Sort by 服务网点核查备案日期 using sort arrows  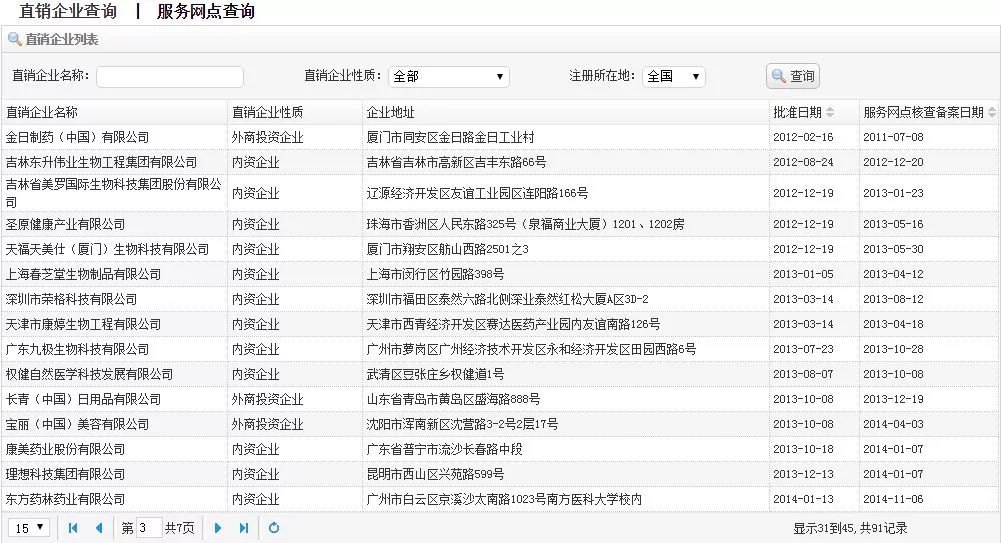[x=991, y=112]
